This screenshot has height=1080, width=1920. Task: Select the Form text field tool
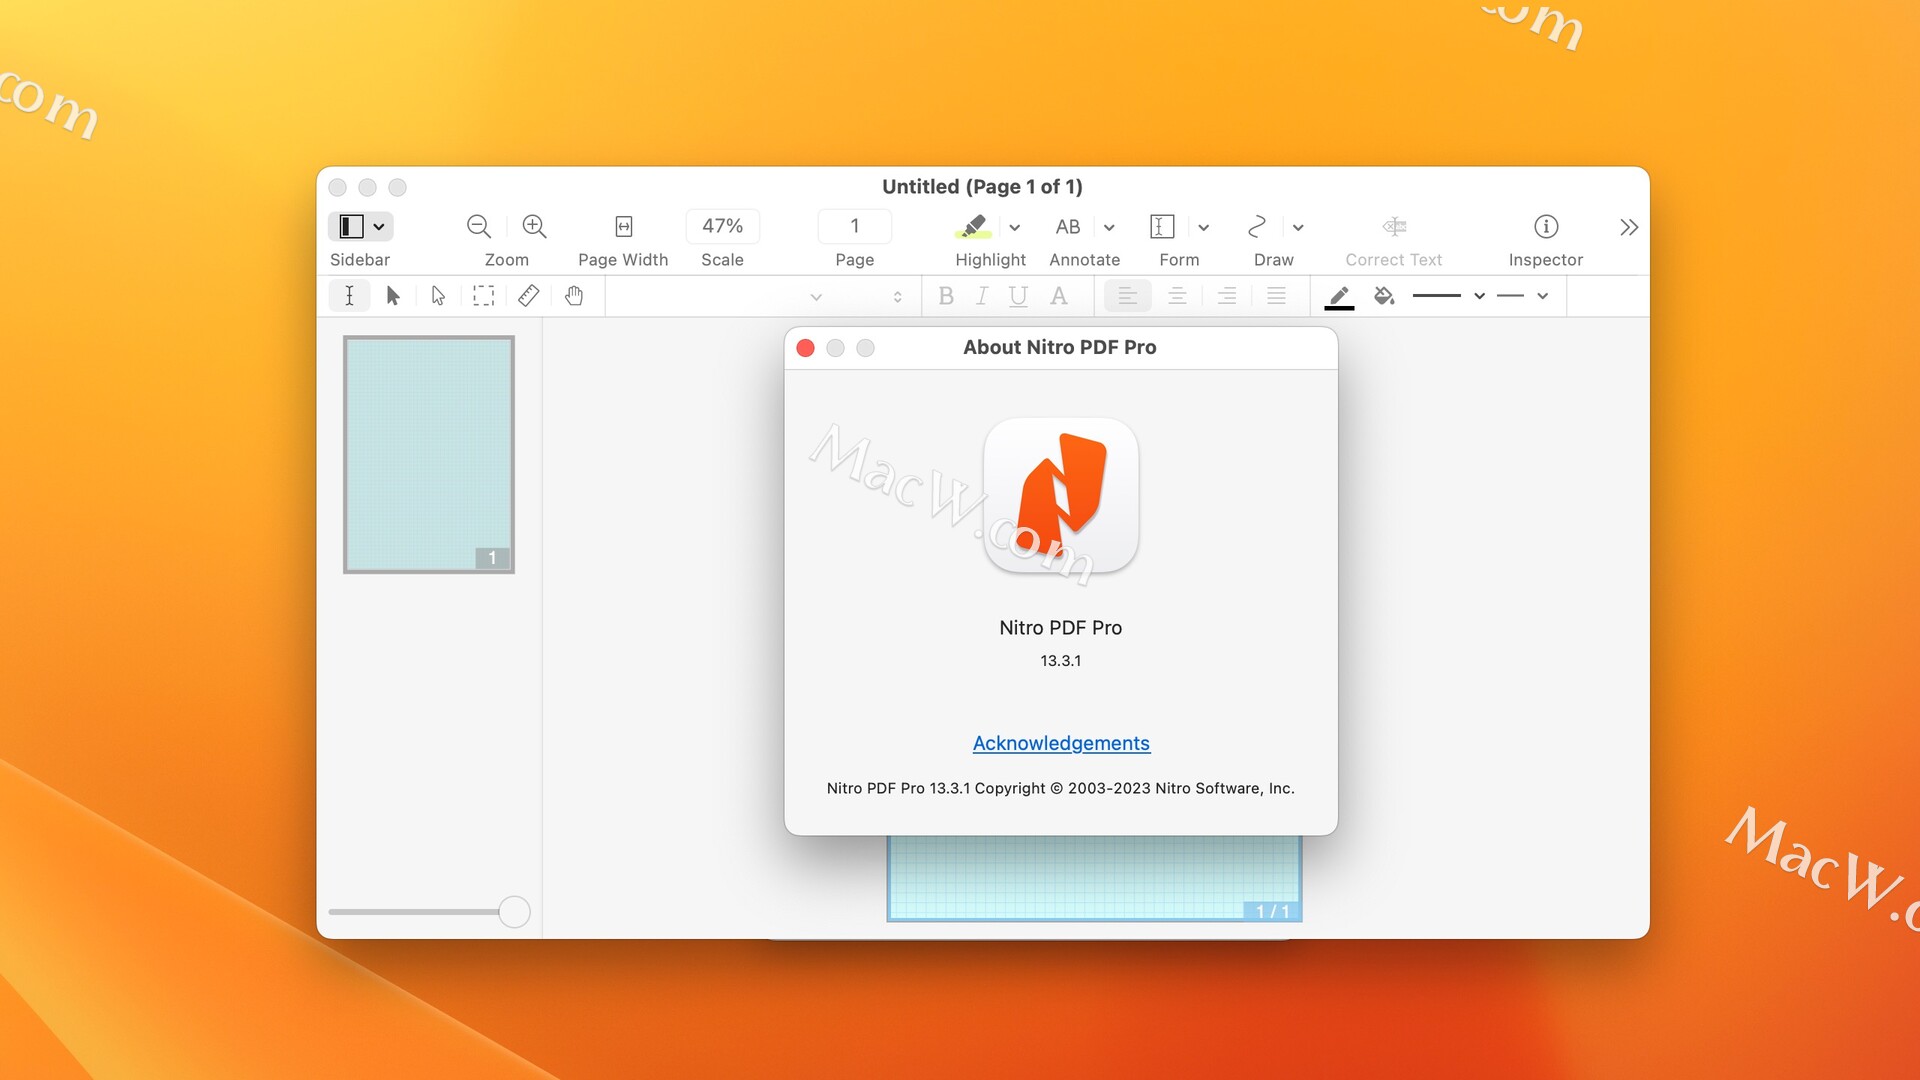point(1162,227)
